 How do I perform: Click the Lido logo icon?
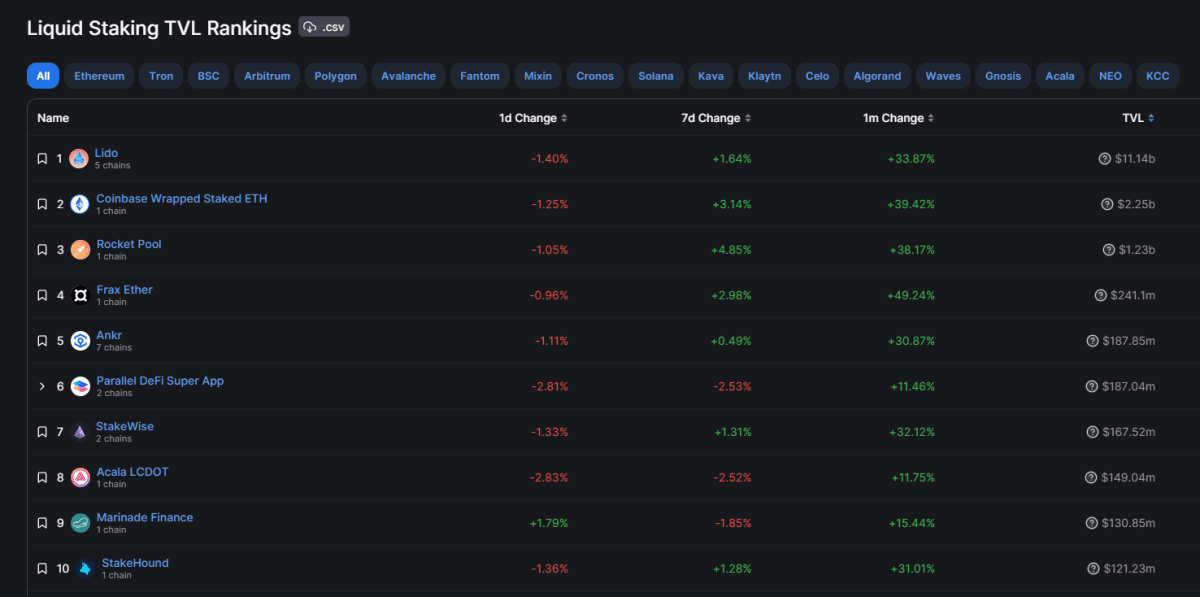pyautogui.click(x=79, y=158)
